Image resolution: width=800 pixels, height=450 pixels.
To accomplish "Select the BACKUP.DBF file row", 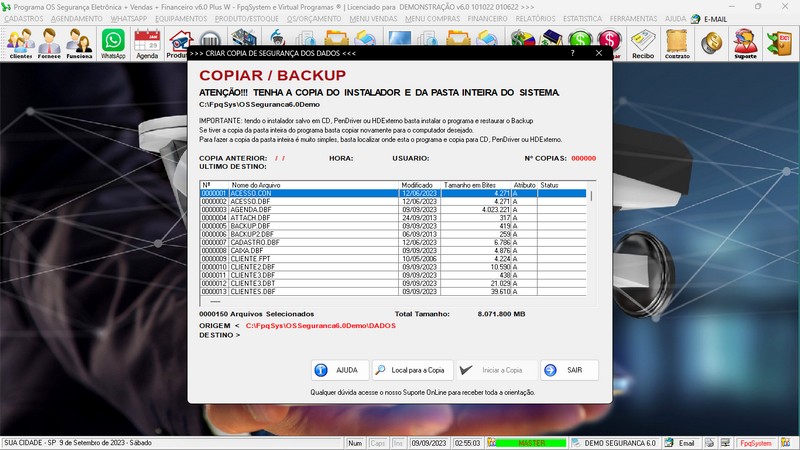I will 393,226.
